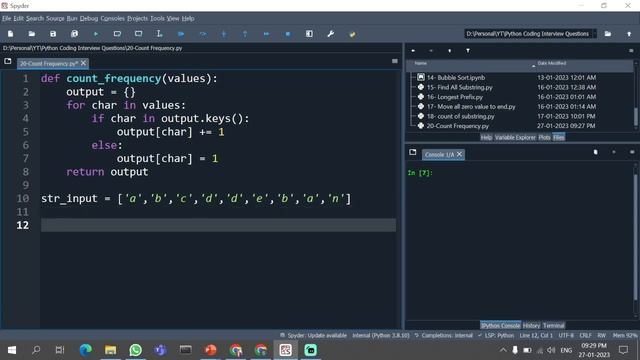This screenshot has height=360, width=640.
Task: Create a new file from toolbar
Action: [x=11, y=34]
